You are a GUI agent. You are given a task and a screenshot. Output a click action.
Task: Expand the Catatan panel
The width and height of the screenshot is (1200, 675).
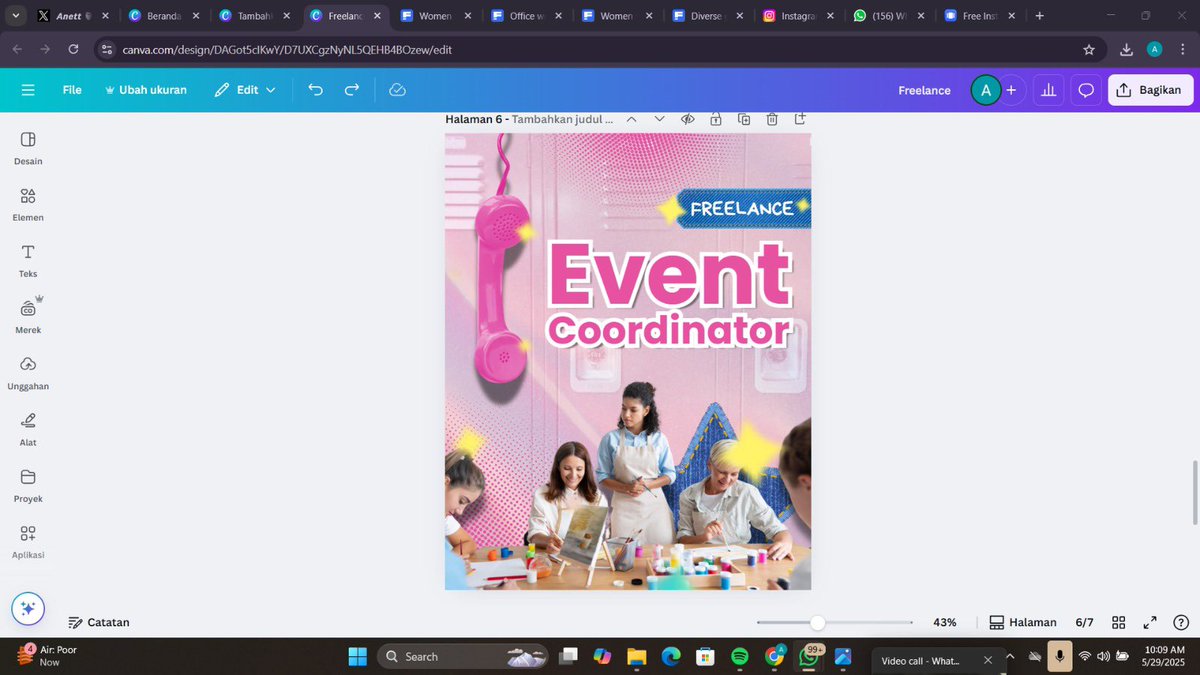point(99,621)
